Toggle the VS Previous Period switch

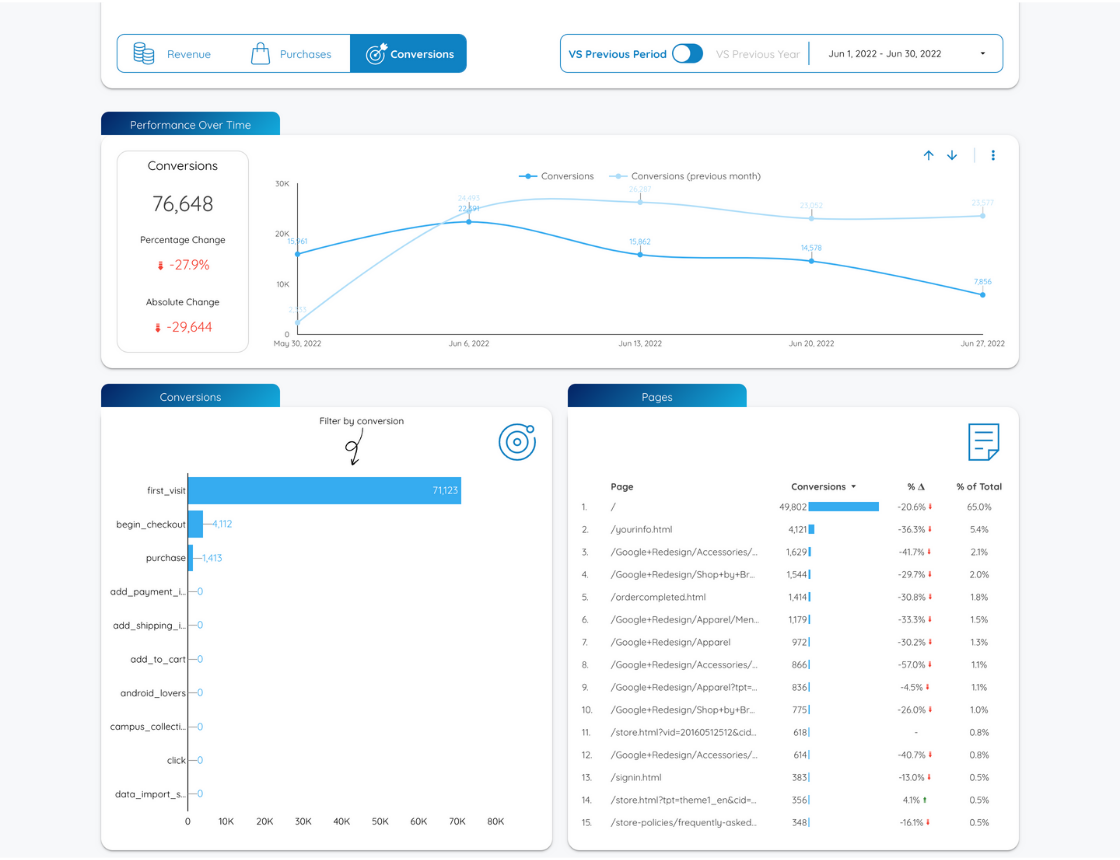[687, 54]
